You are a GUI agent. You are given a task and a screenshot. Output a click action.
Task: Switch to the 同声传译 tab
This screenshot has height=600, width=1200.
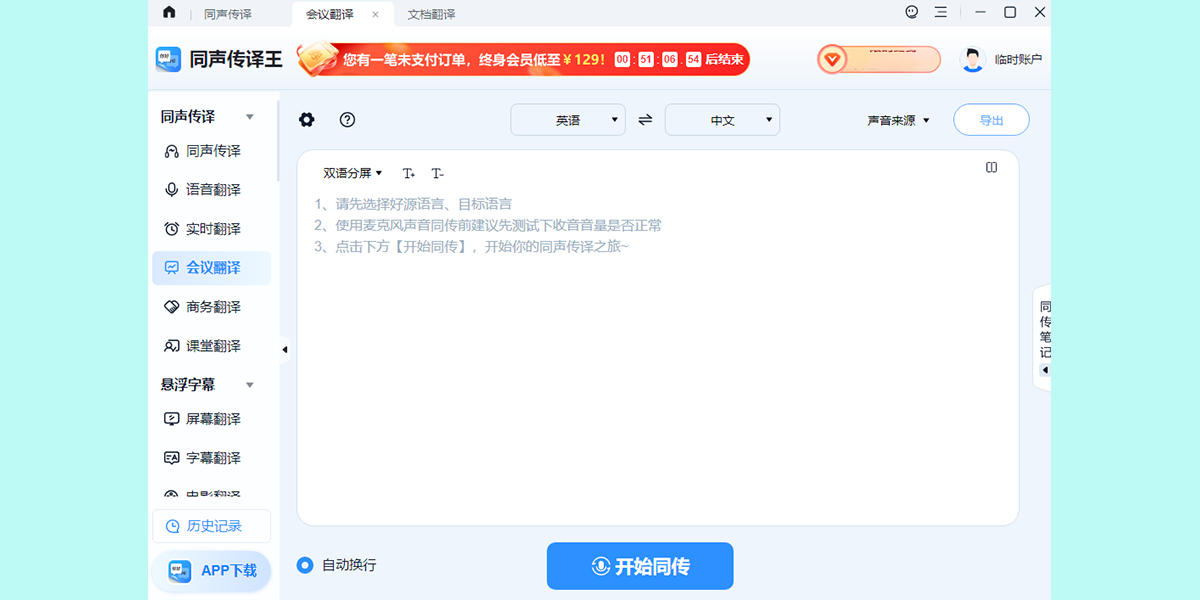coord(228,14)
